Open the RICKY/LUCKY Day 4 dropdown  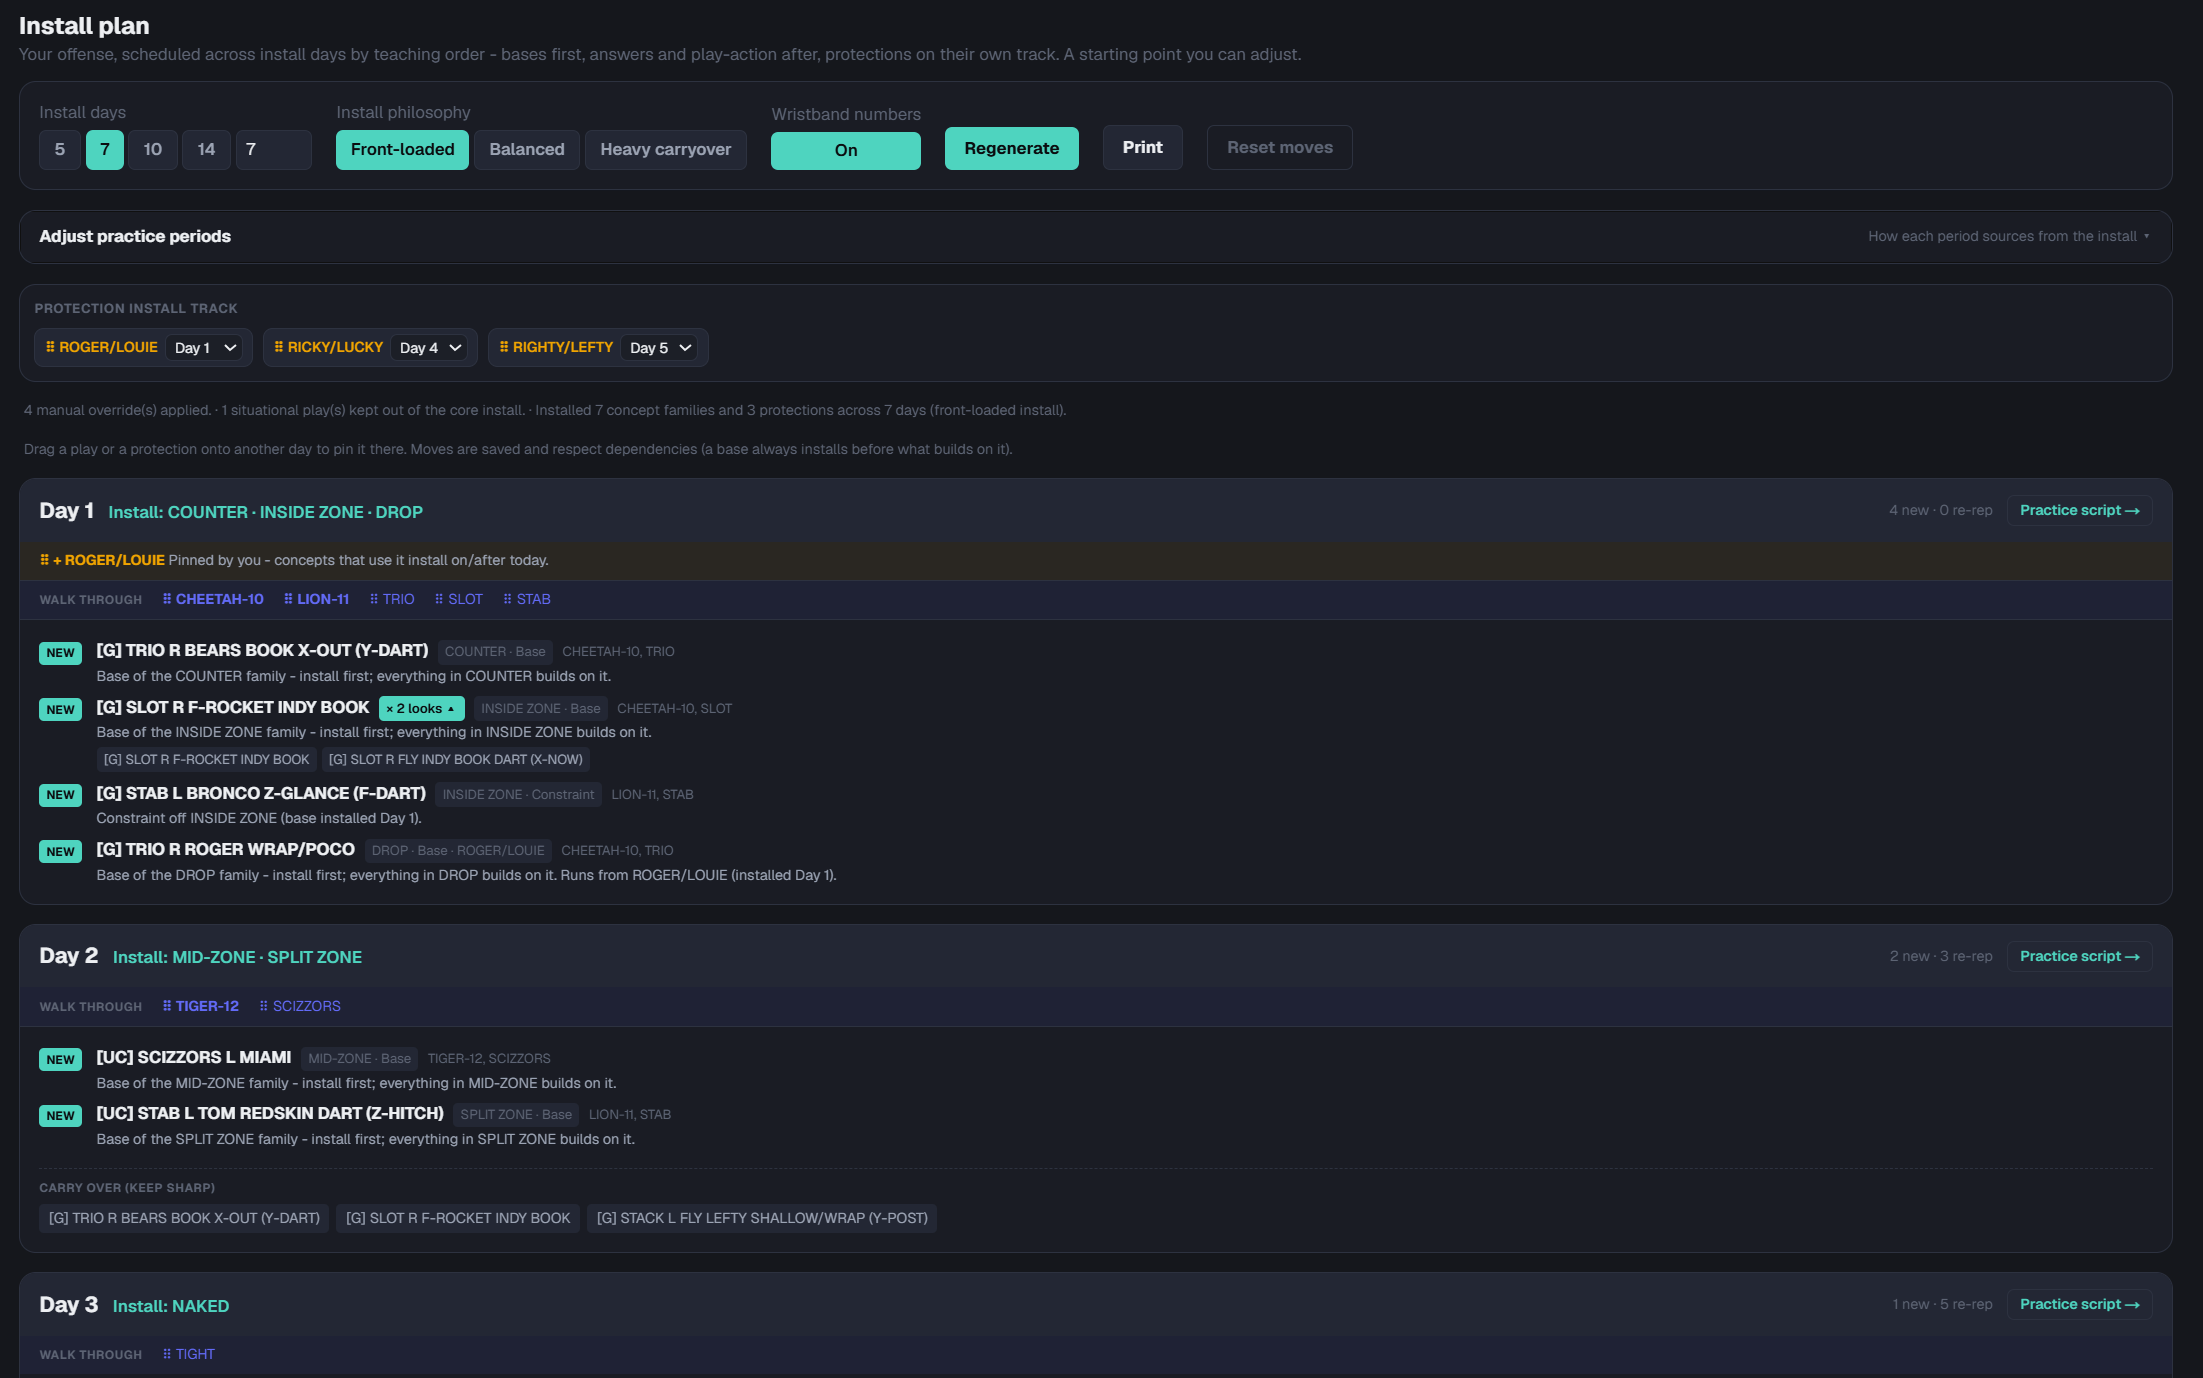point(431,348)
